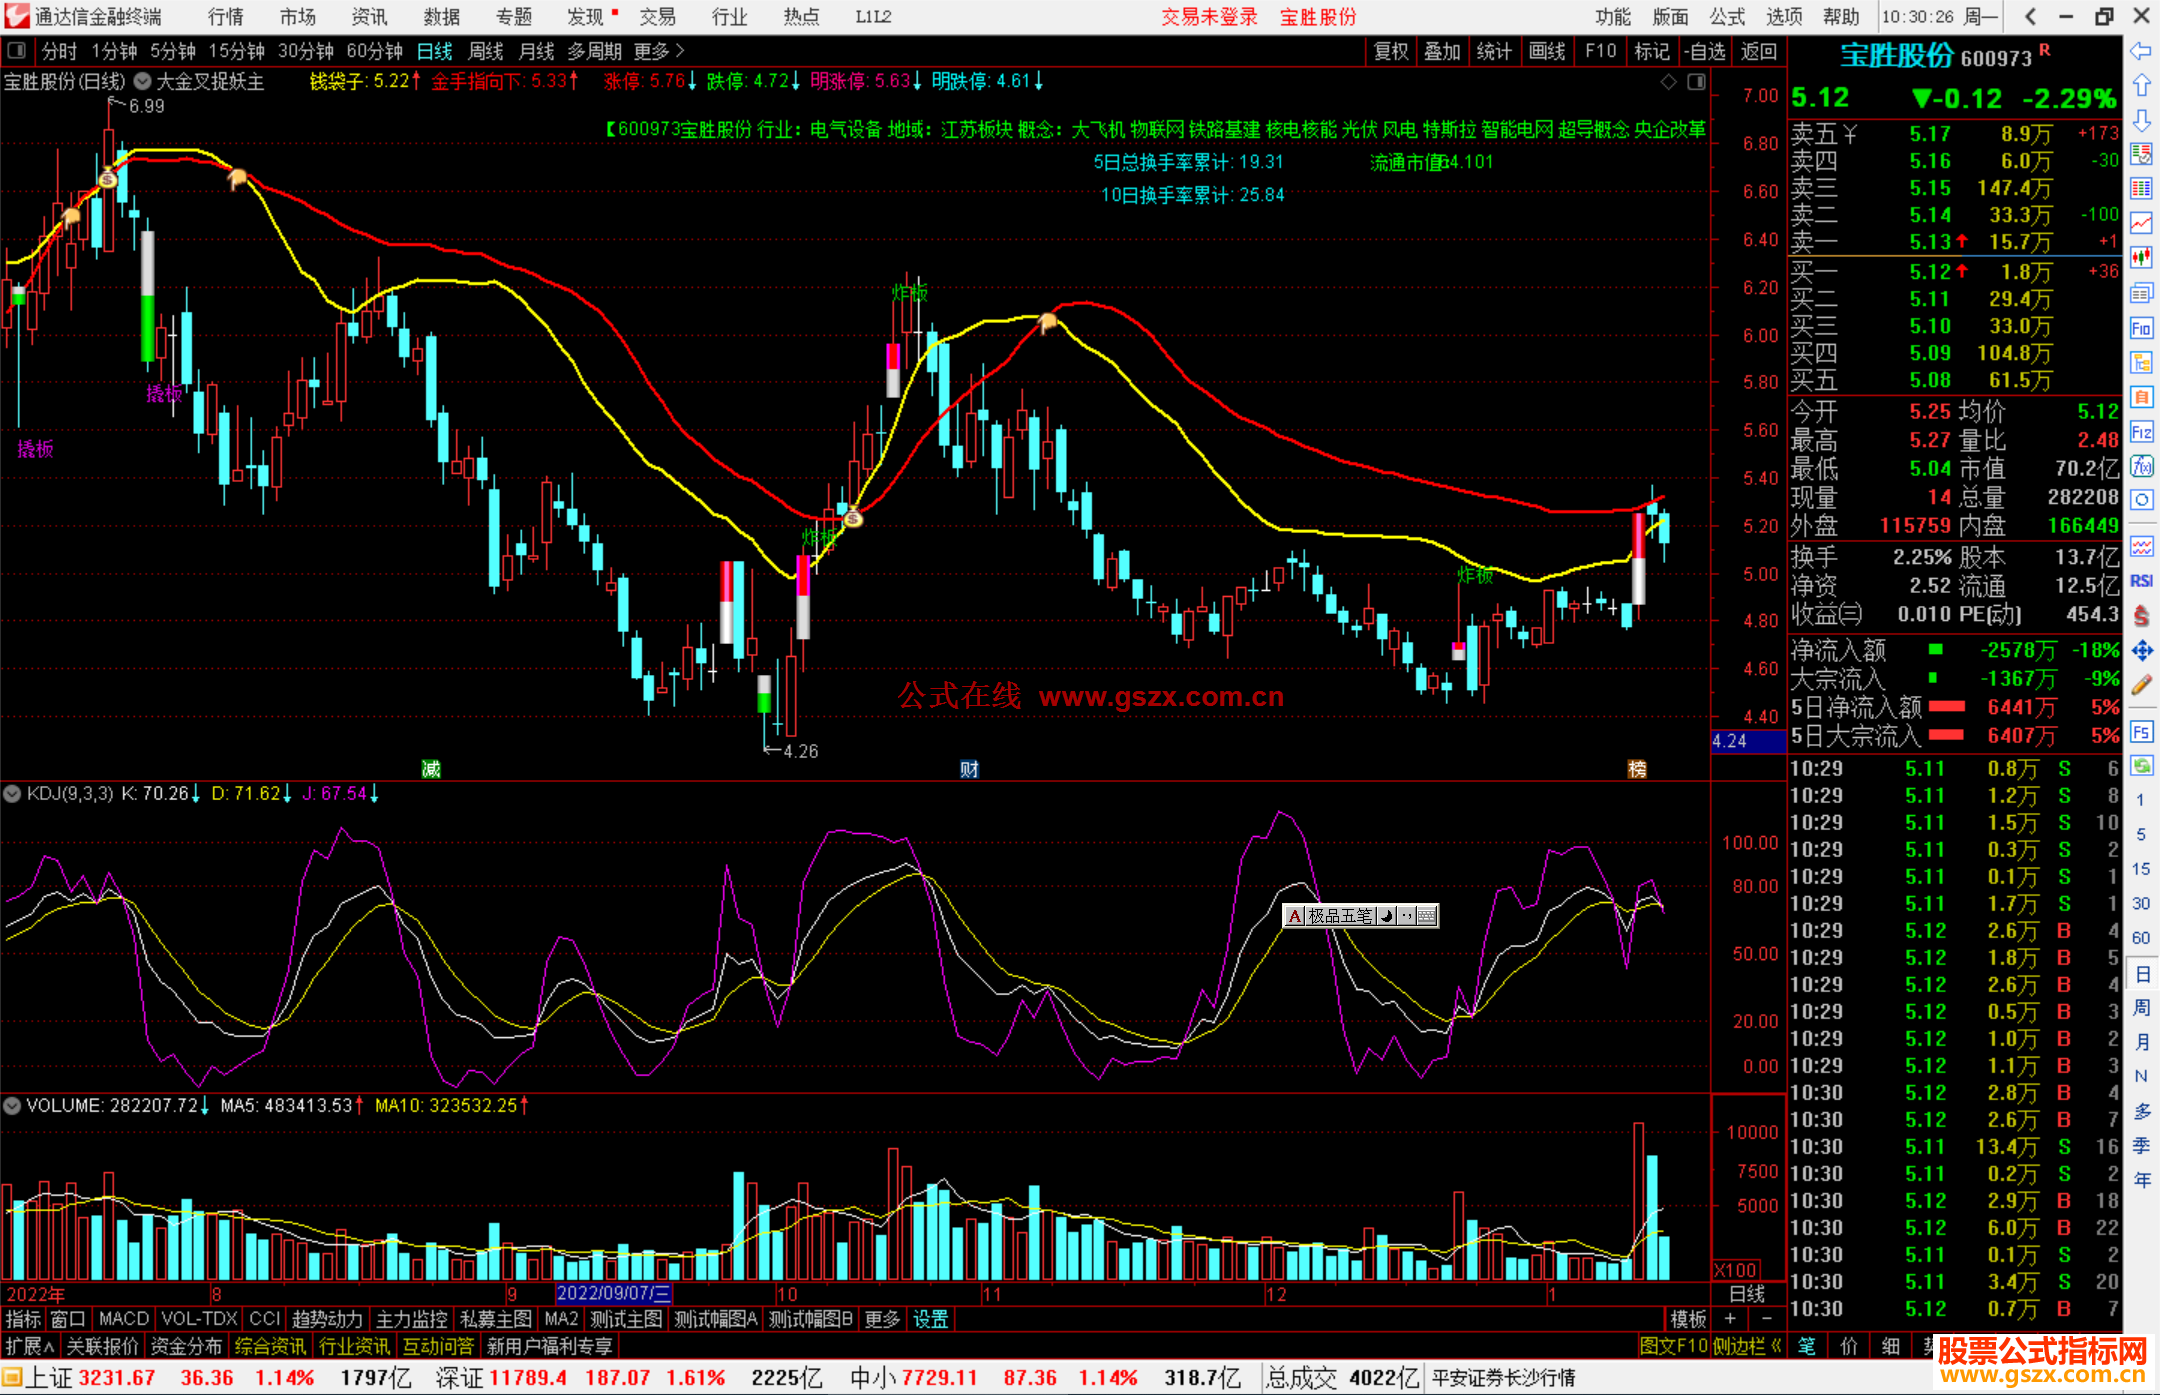Toggle the KDJ indicator round button
The image size is (2160, 1395).
13,794
